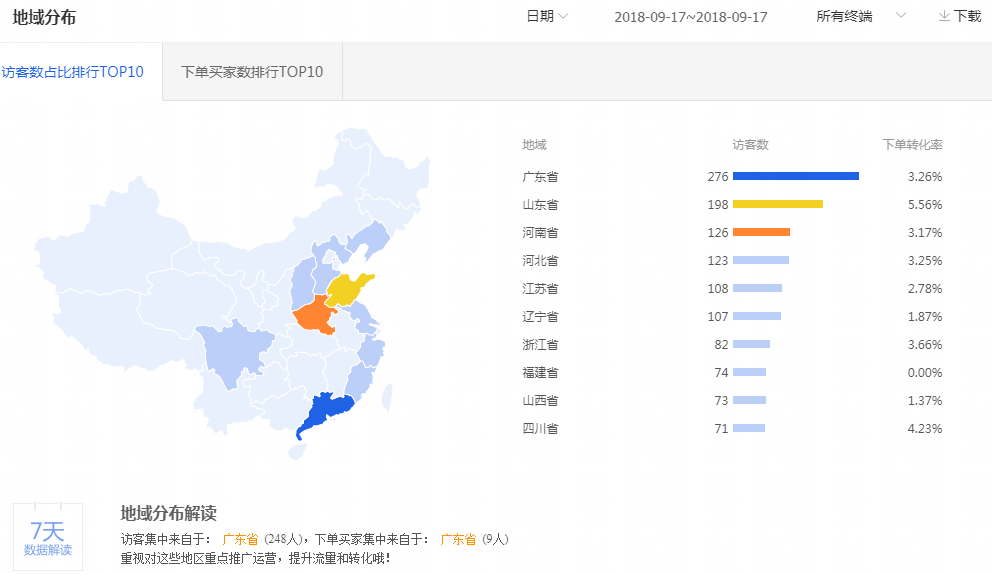Click the 四川省 visitor bar

point(749,428)
